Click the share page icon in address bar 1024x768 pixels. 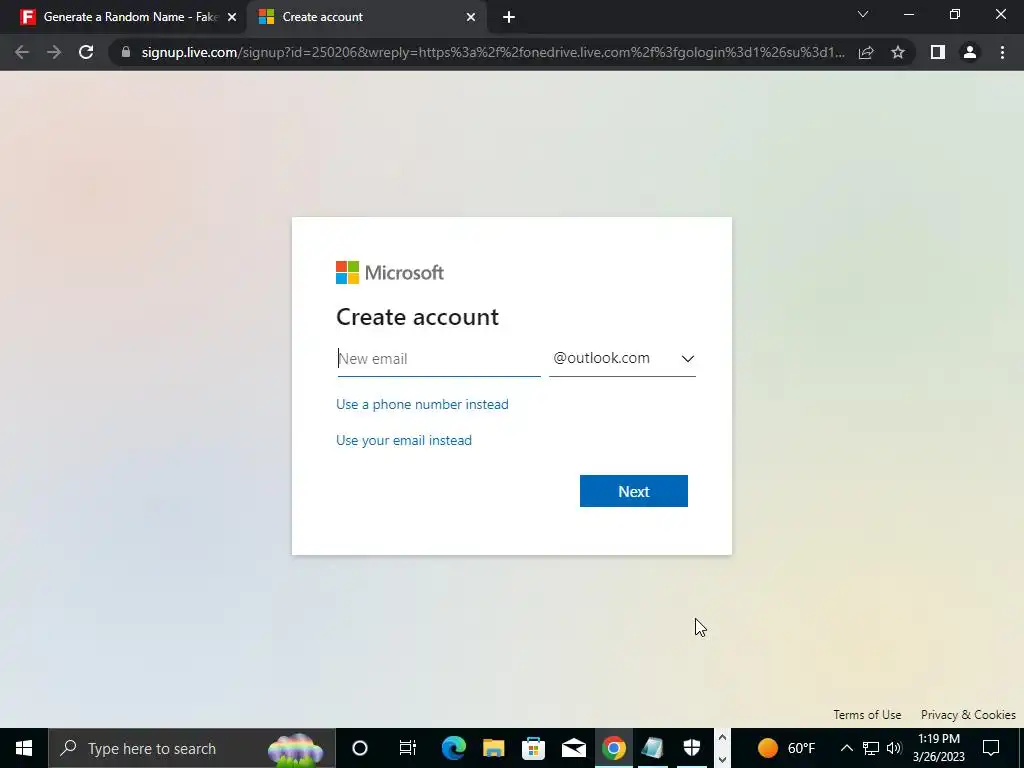[866, 52]
